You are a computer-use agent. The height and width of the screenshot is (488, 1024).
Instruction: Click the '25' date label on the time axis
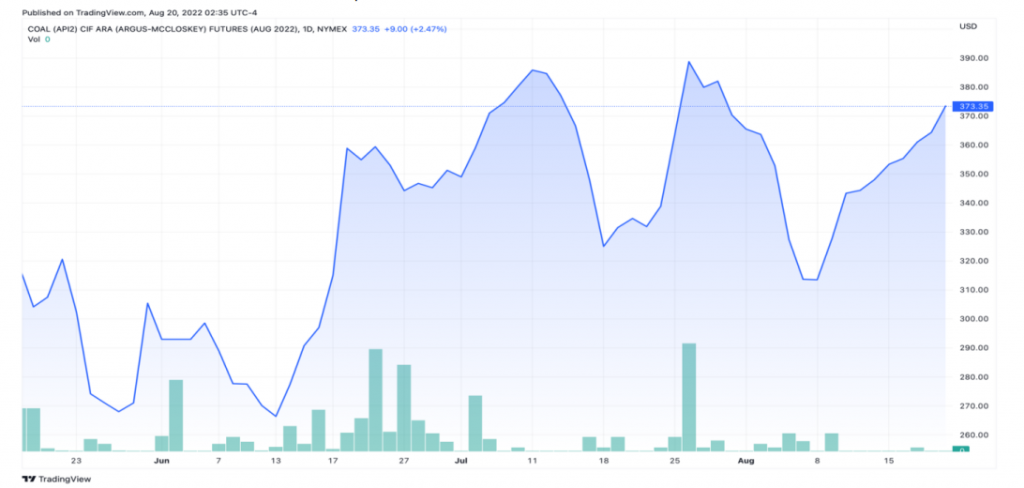(x=675, y=461)
